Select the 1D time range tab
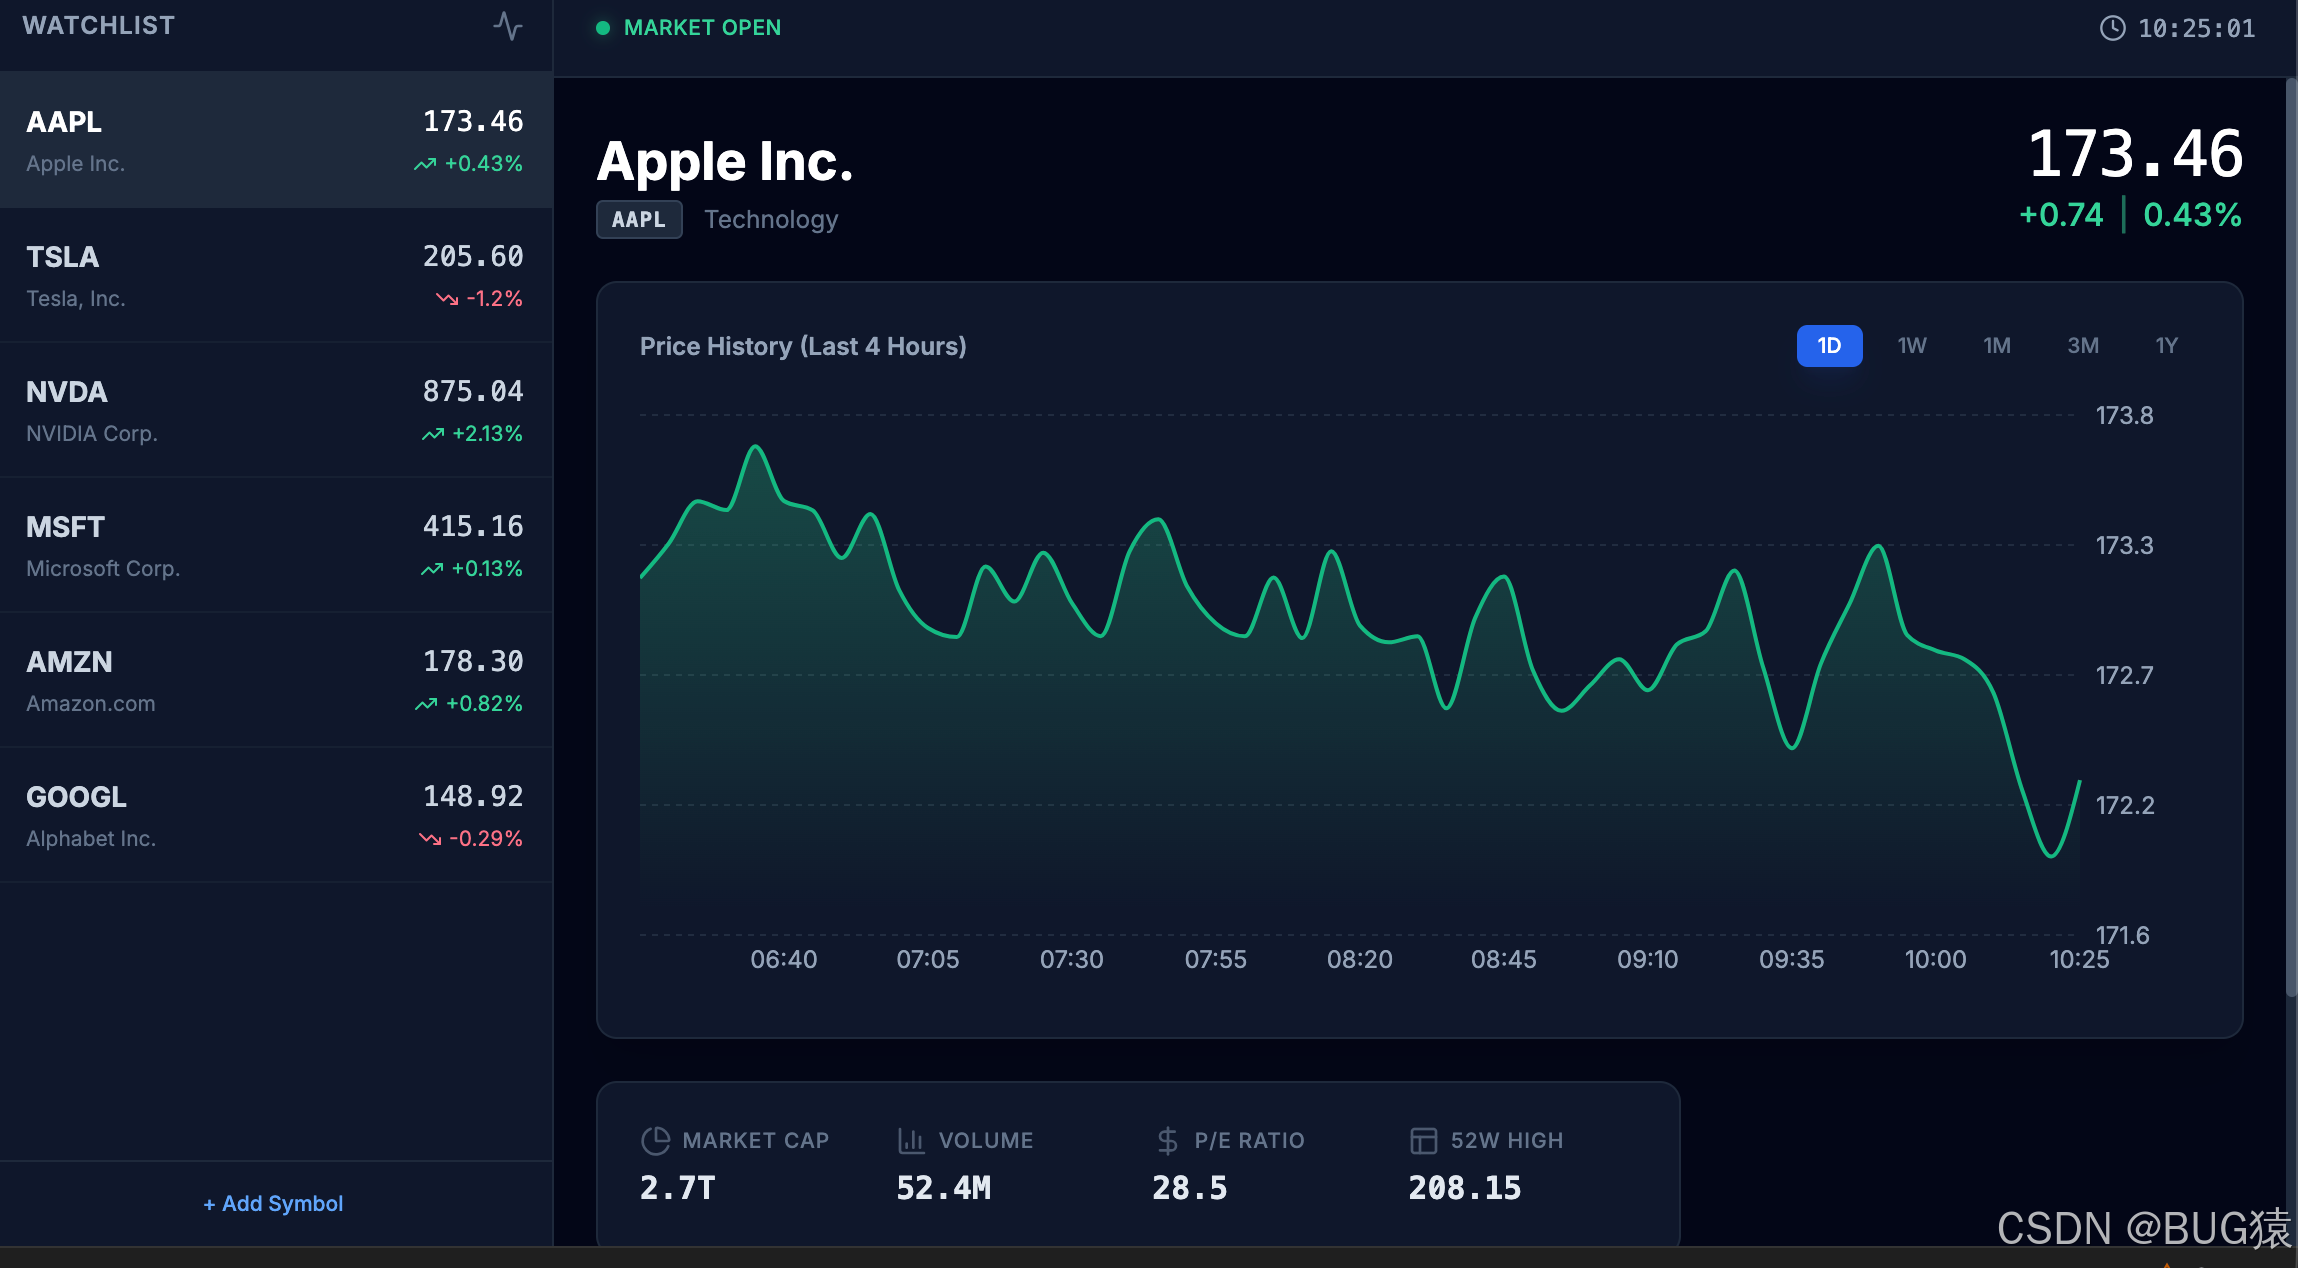Viewport: 2298px width, 1268px height. point(1828,346)
